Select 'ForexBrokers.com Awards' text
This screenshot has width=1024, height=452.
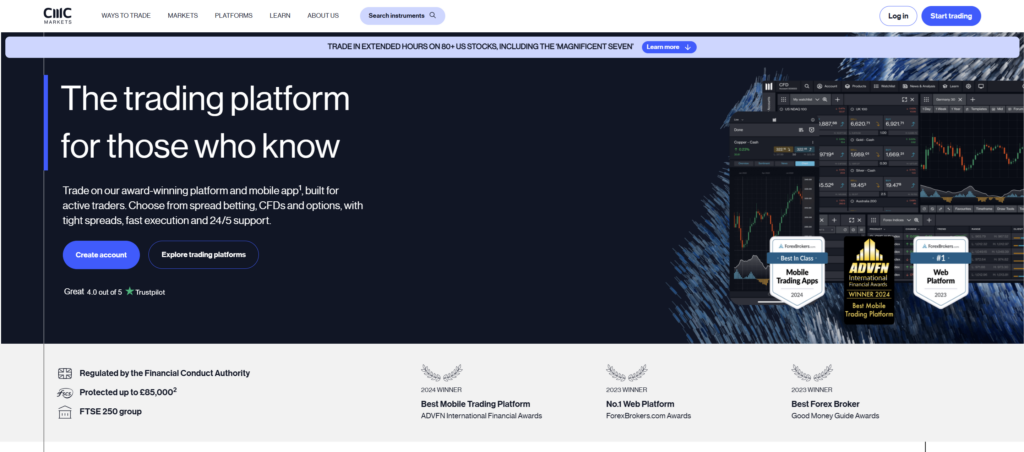point(648,415)
